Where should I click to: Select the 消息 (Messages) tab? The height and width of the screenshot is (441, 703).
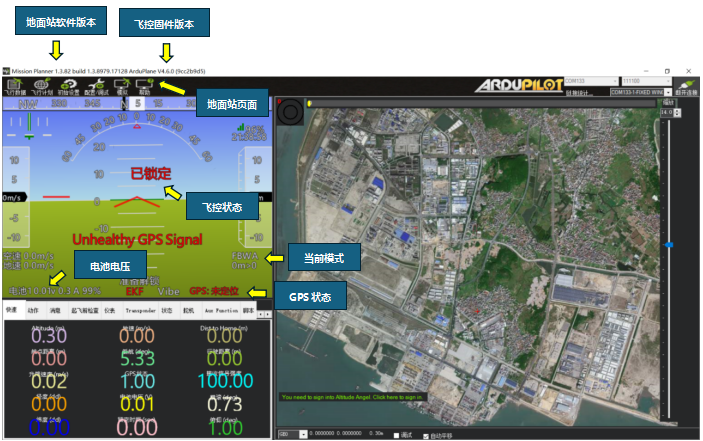tap(55, 310)
